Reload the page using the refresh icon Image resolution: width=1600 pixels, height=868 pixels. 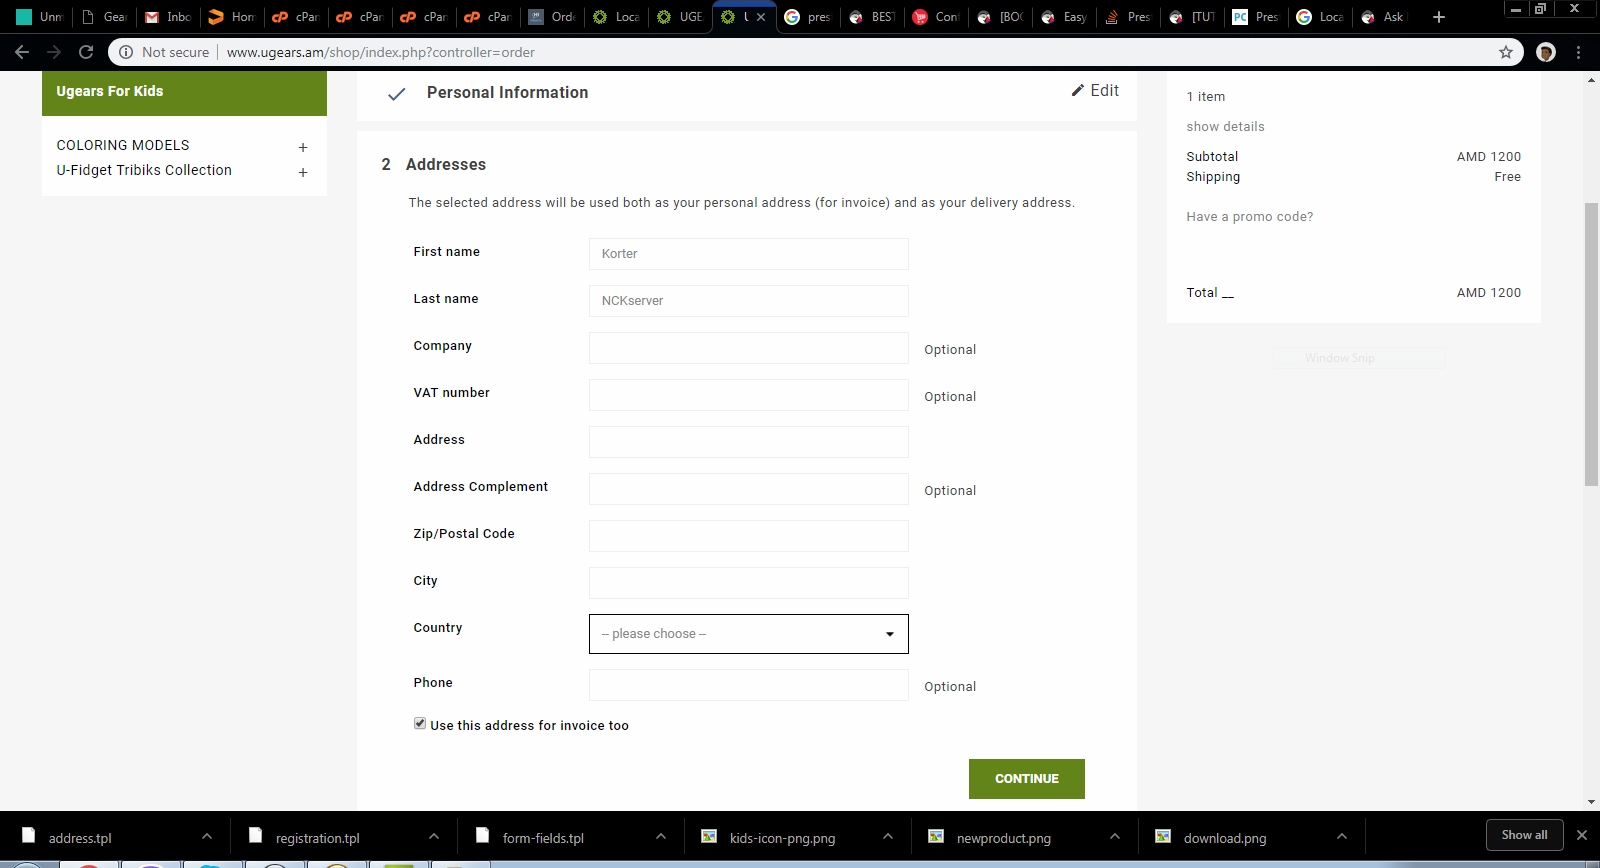86,52
